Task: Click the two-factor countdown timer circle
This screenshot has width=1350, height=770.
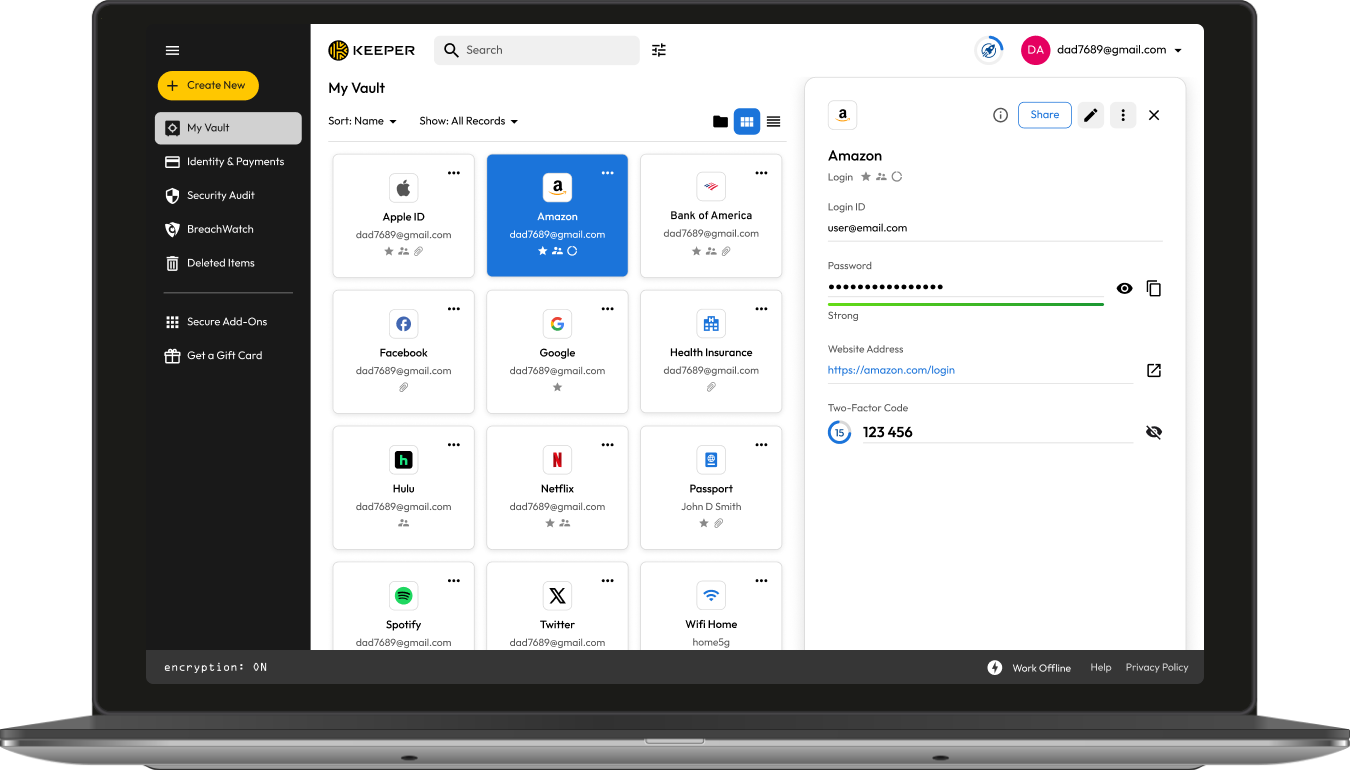Action: click(x=840, y=432)
